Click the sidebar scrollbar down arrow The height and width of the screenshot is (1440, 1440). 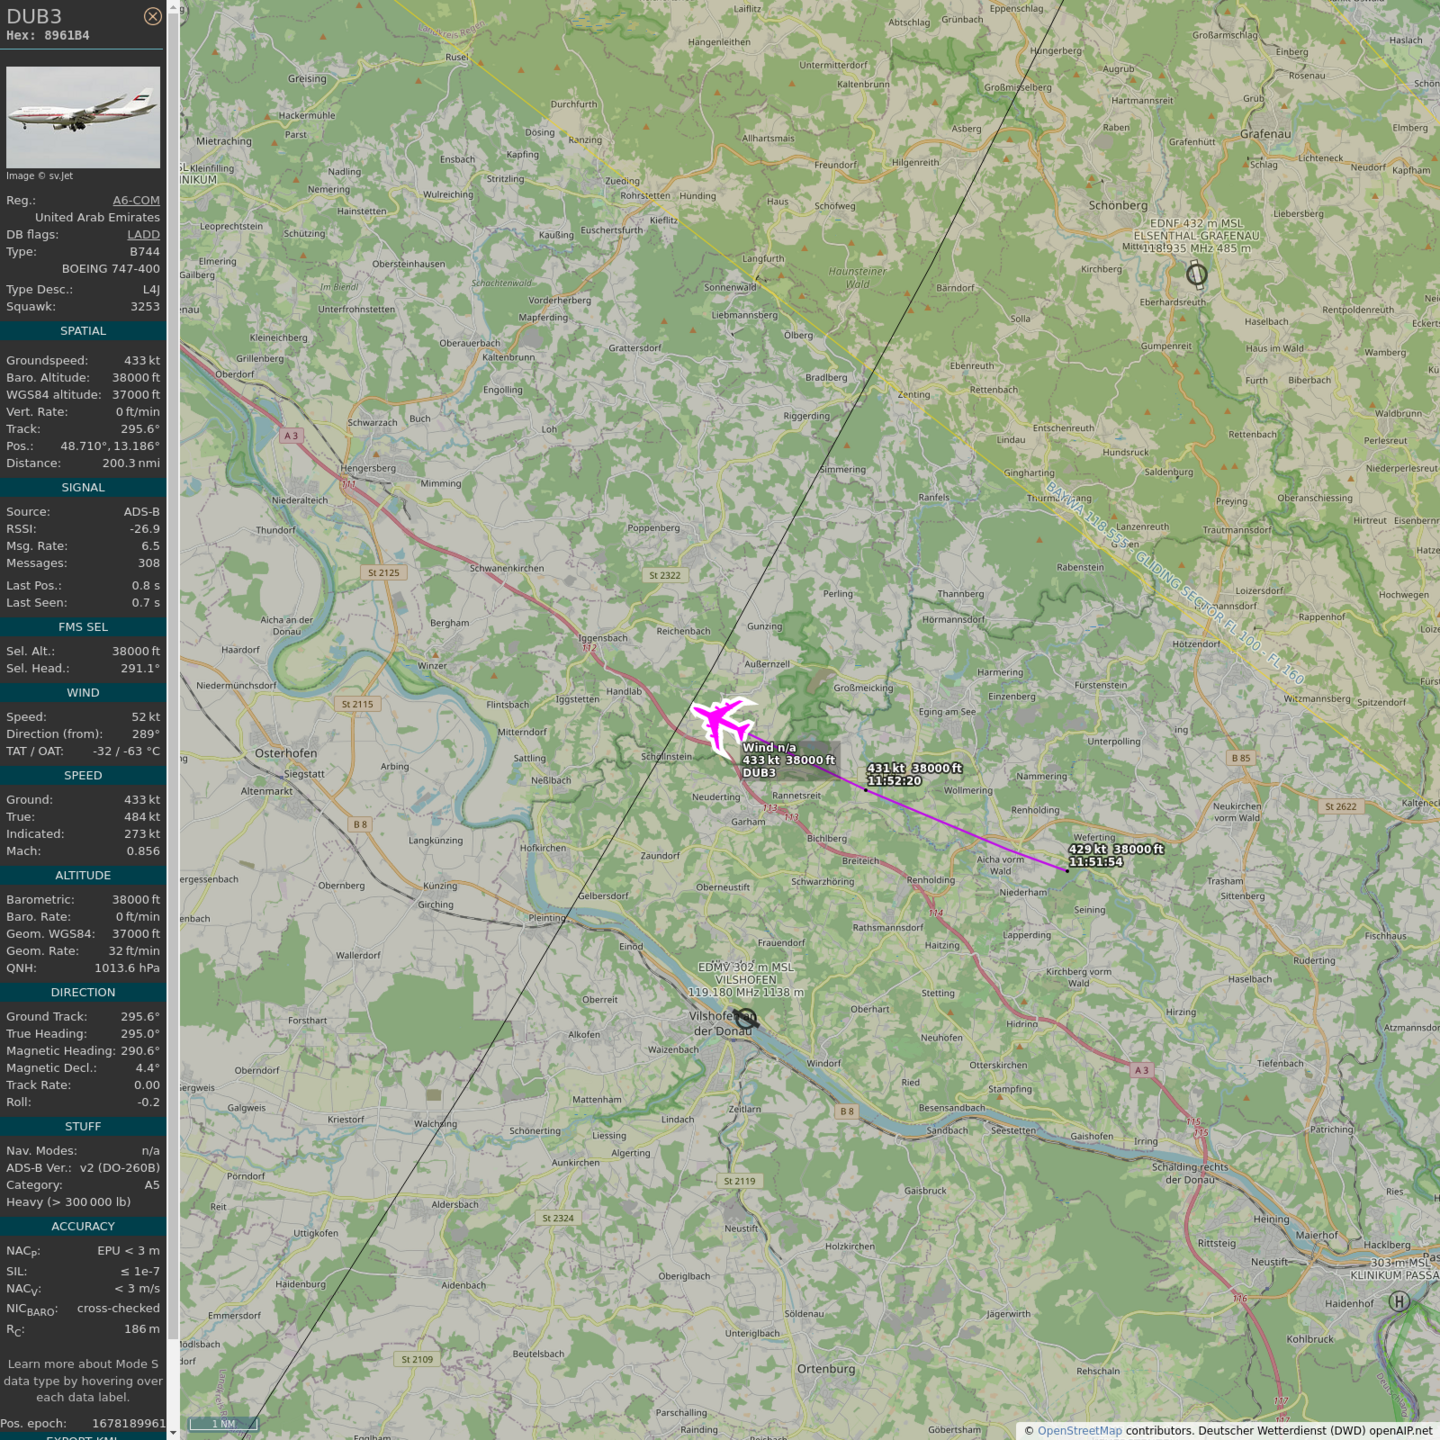(173, 1432)
